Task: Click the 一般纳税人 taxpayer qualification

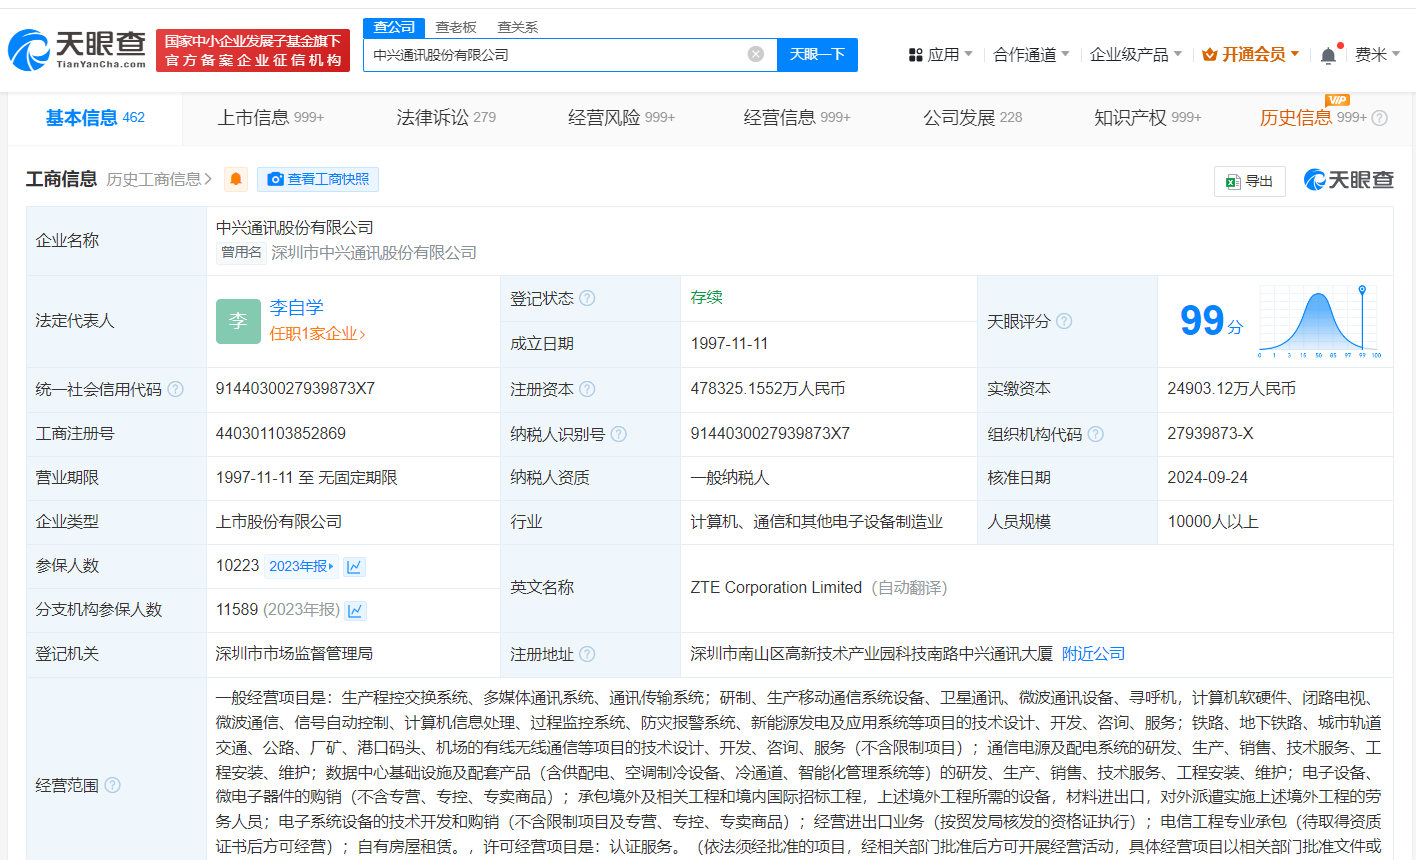Action: click(x=730, y=478)
